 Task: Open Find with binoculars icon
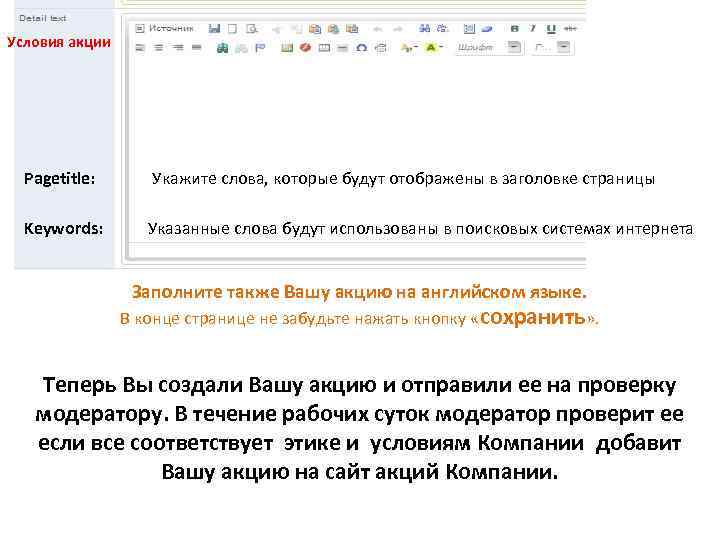pos(424,28)
